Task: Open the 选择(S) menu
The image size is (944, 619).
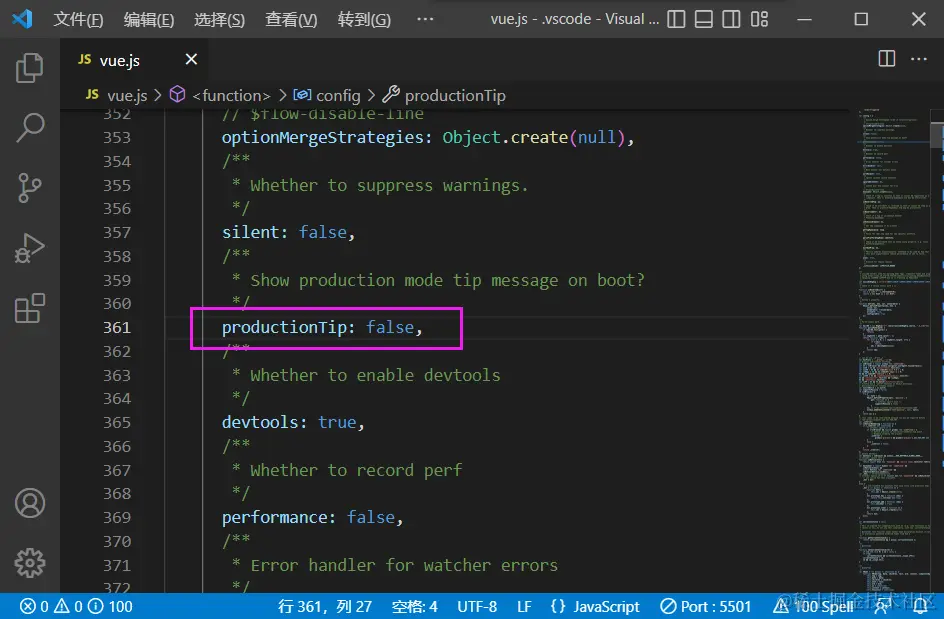Action: point(219,19)
